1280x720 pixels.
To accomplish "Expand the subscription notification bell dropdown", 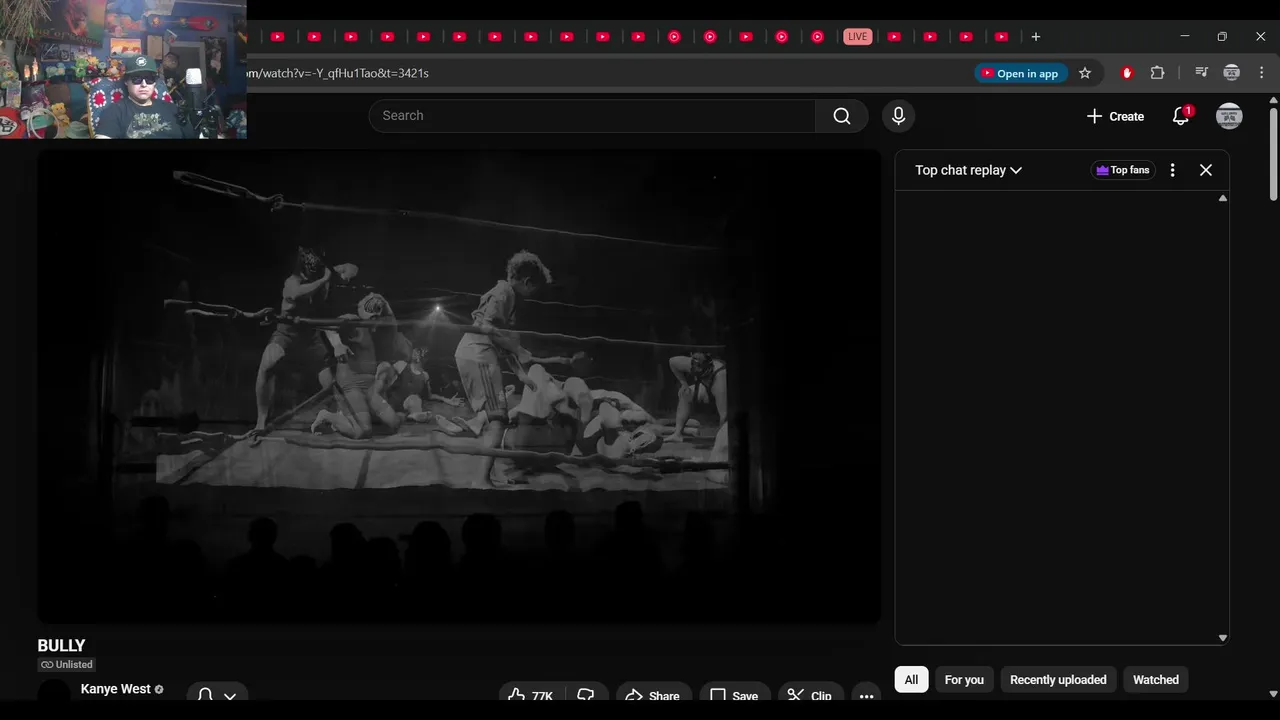I will 217,695.
